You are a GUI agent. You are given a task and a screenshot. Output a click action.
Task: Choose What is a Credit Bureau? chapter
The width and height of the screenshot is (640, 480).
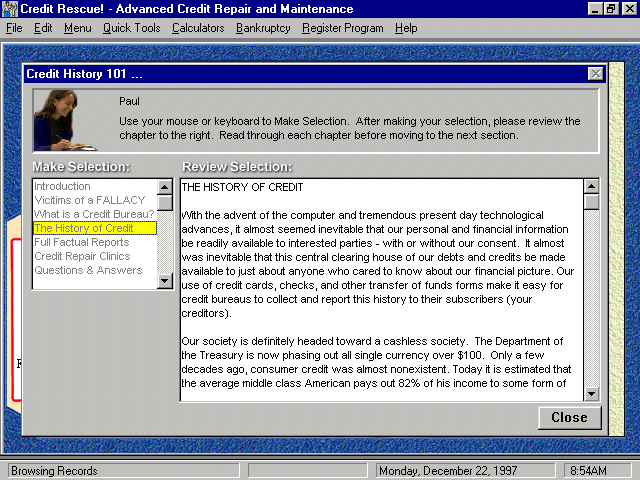pos(94,214)
